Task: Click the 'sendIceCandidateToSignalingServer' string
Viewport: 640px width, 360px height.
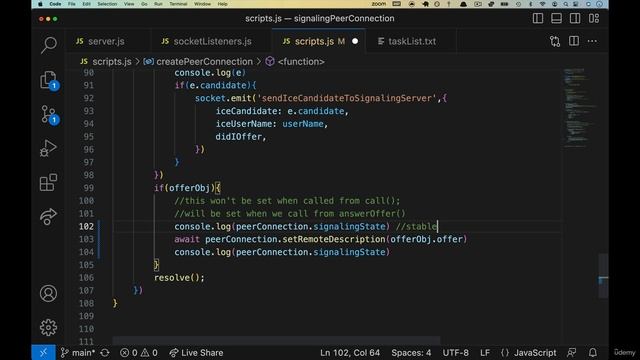Action: pos(347,98)
